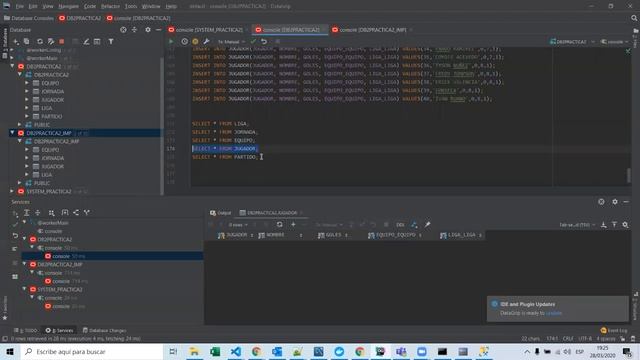The image size is (640, 360).
Task: Open the Tab-separated (TSV) extractor dropdown
Action: (x=577, y=225)
